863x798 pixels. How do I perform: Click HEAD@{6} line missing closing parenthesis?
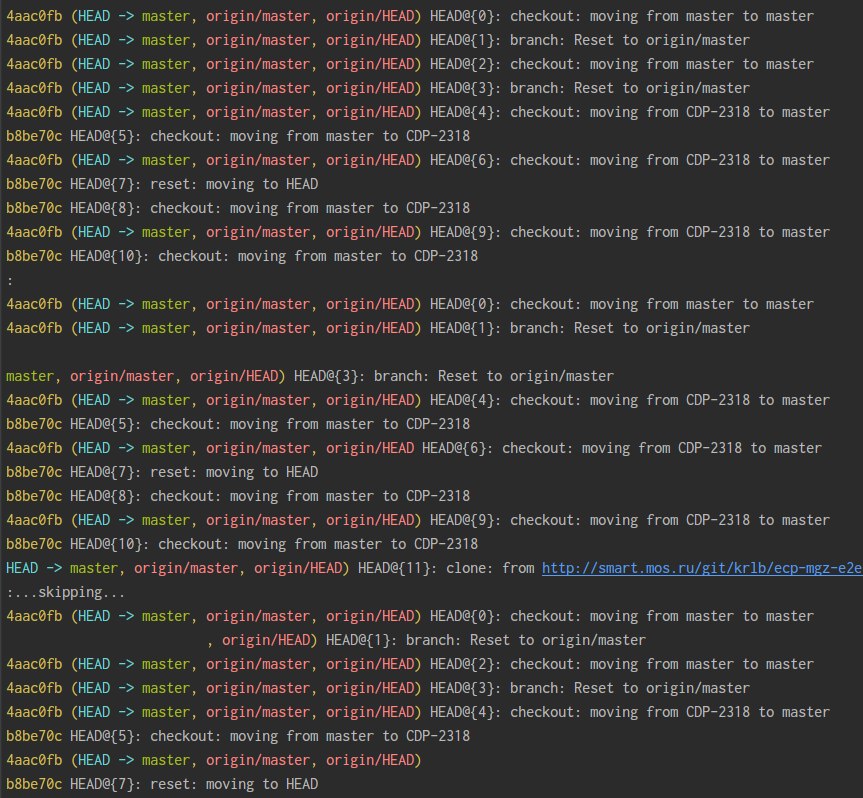click(414, 448)
